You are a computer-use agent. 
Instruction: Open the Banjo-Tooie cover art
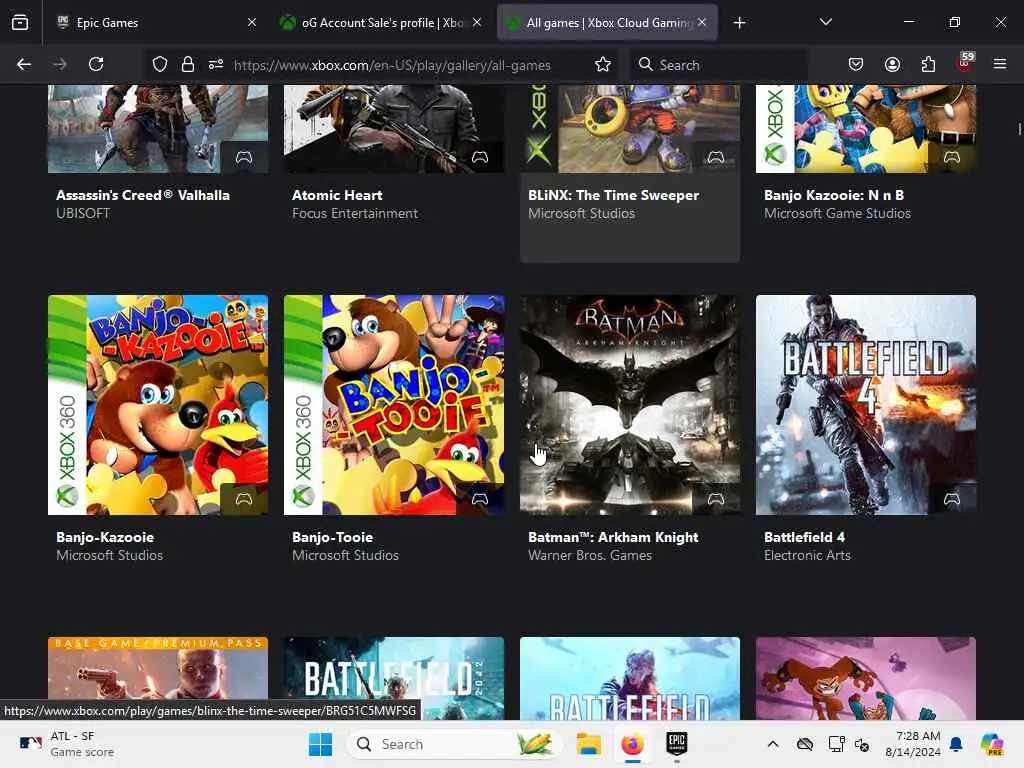[394, 405]
